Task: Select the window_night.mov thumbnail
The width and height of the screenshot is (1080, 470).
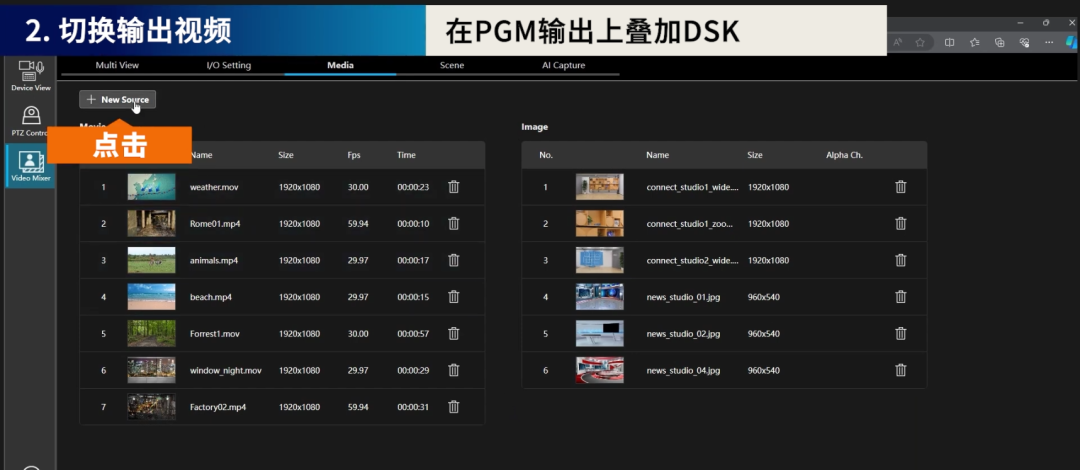Action: tap(152, 370)
